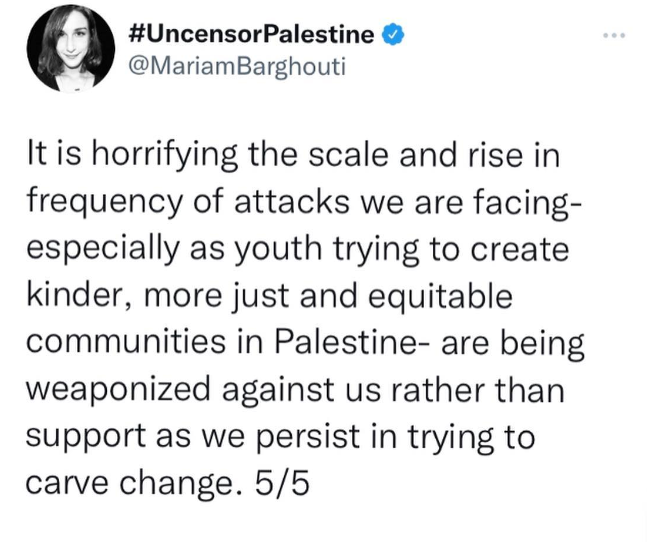Open the three-dot more options menu
Image resolution: width=647 pixels, height=542 pixels.
(614, 35)
